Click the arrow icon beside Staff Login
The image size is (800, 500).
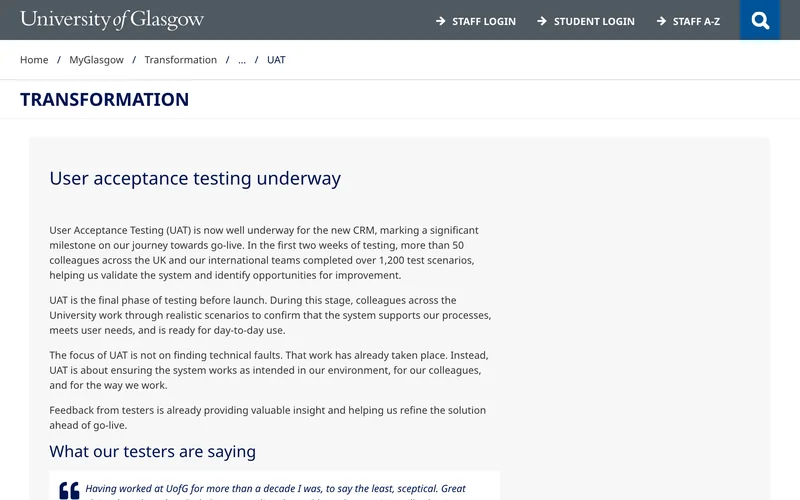pos(441,21)
